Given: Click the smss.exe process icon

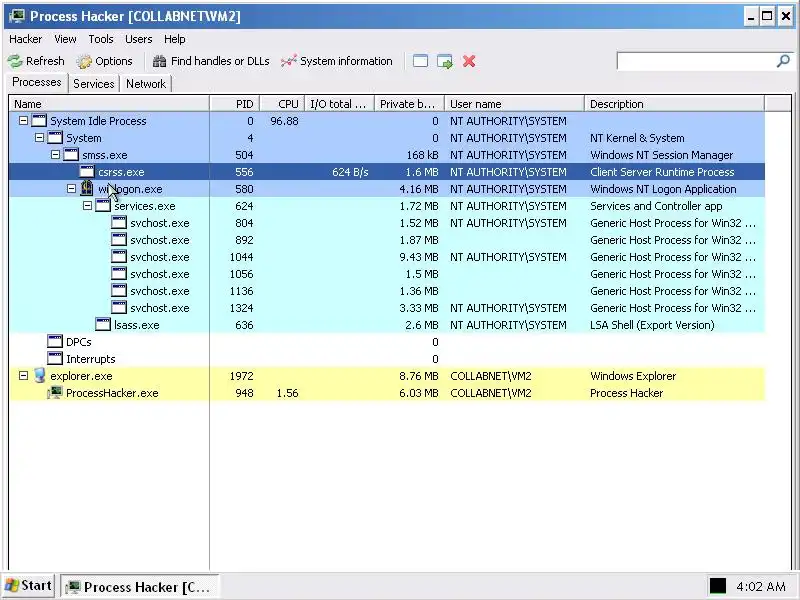Looking at the screenshot, I should [71, 155].
